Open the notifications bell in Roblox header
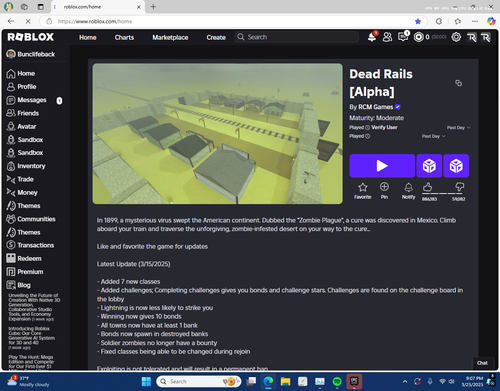This screenshot has height=391, width=500. pos(372,37)
